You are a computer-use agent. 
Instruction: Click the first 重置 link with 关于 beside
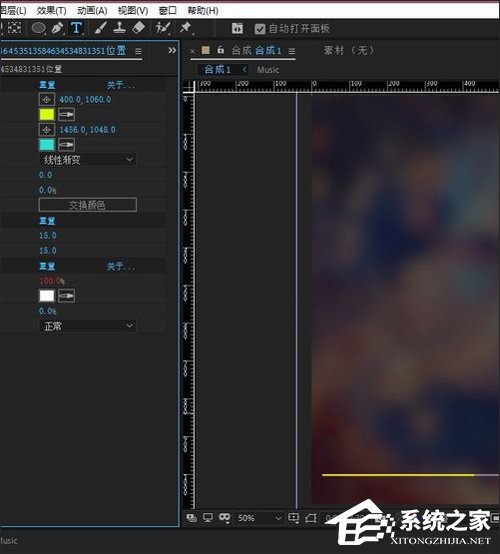(47, 85)
